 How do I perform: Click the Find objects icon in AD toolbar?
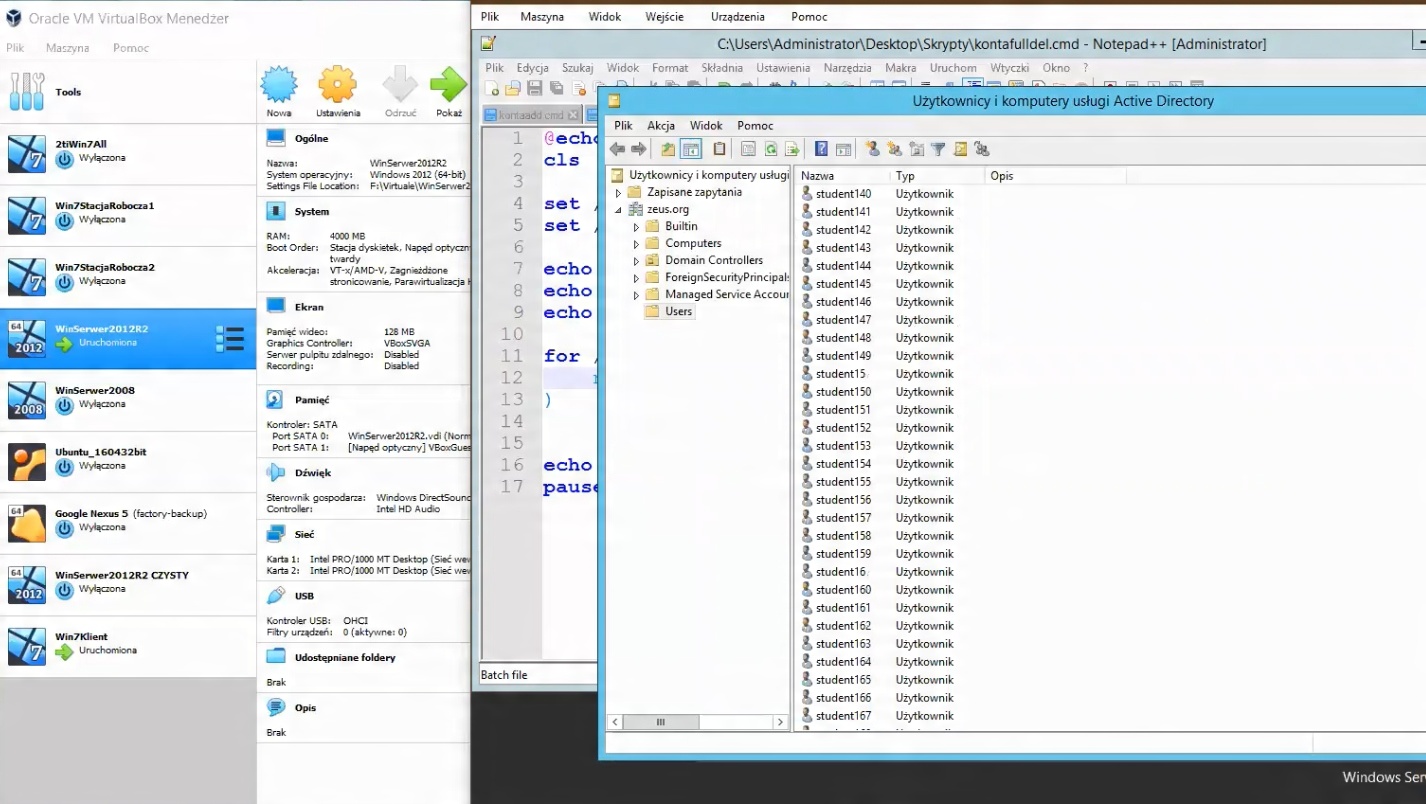pos(960,149)
